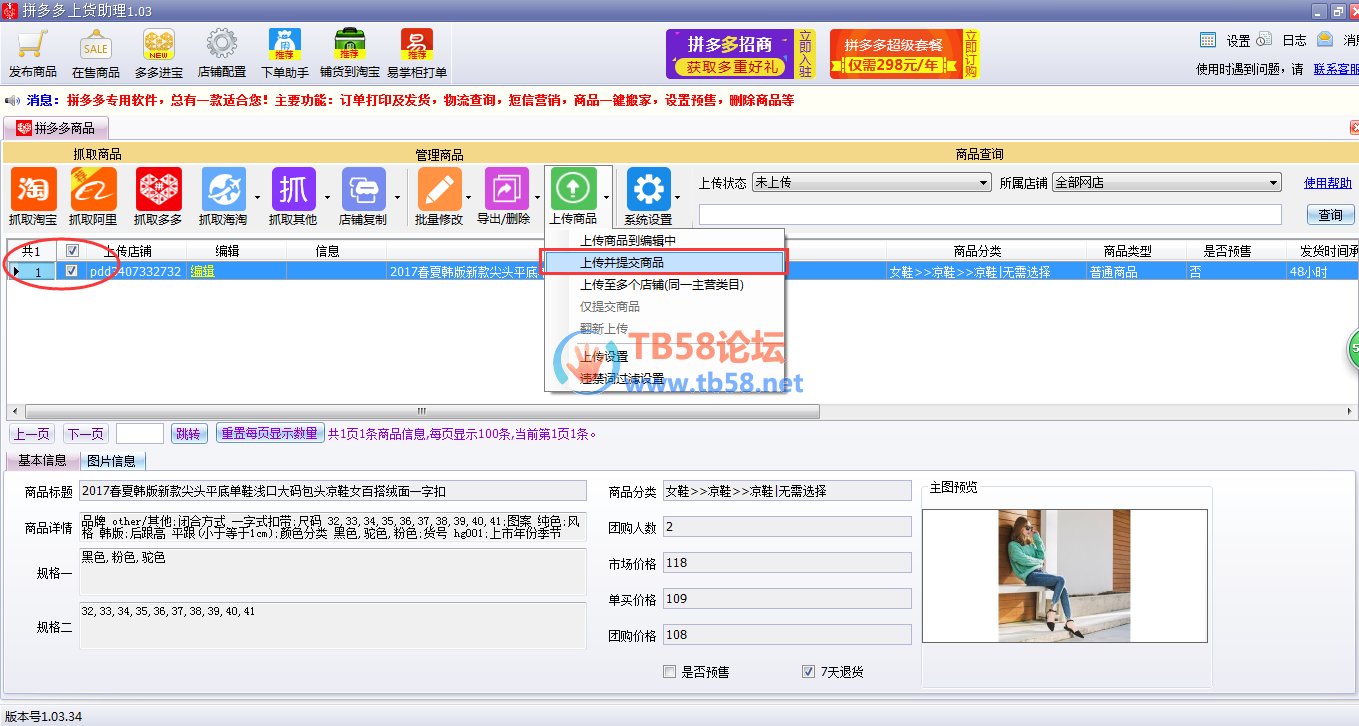Viewport: 1359px width, 726px height.
Task: Open the 抓取多多 tool
Action: [x=158, y=189]
